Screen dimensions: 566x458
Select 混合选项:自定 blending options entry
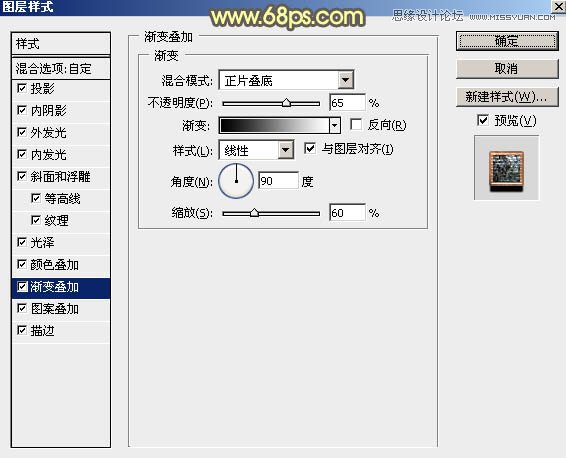61,69
